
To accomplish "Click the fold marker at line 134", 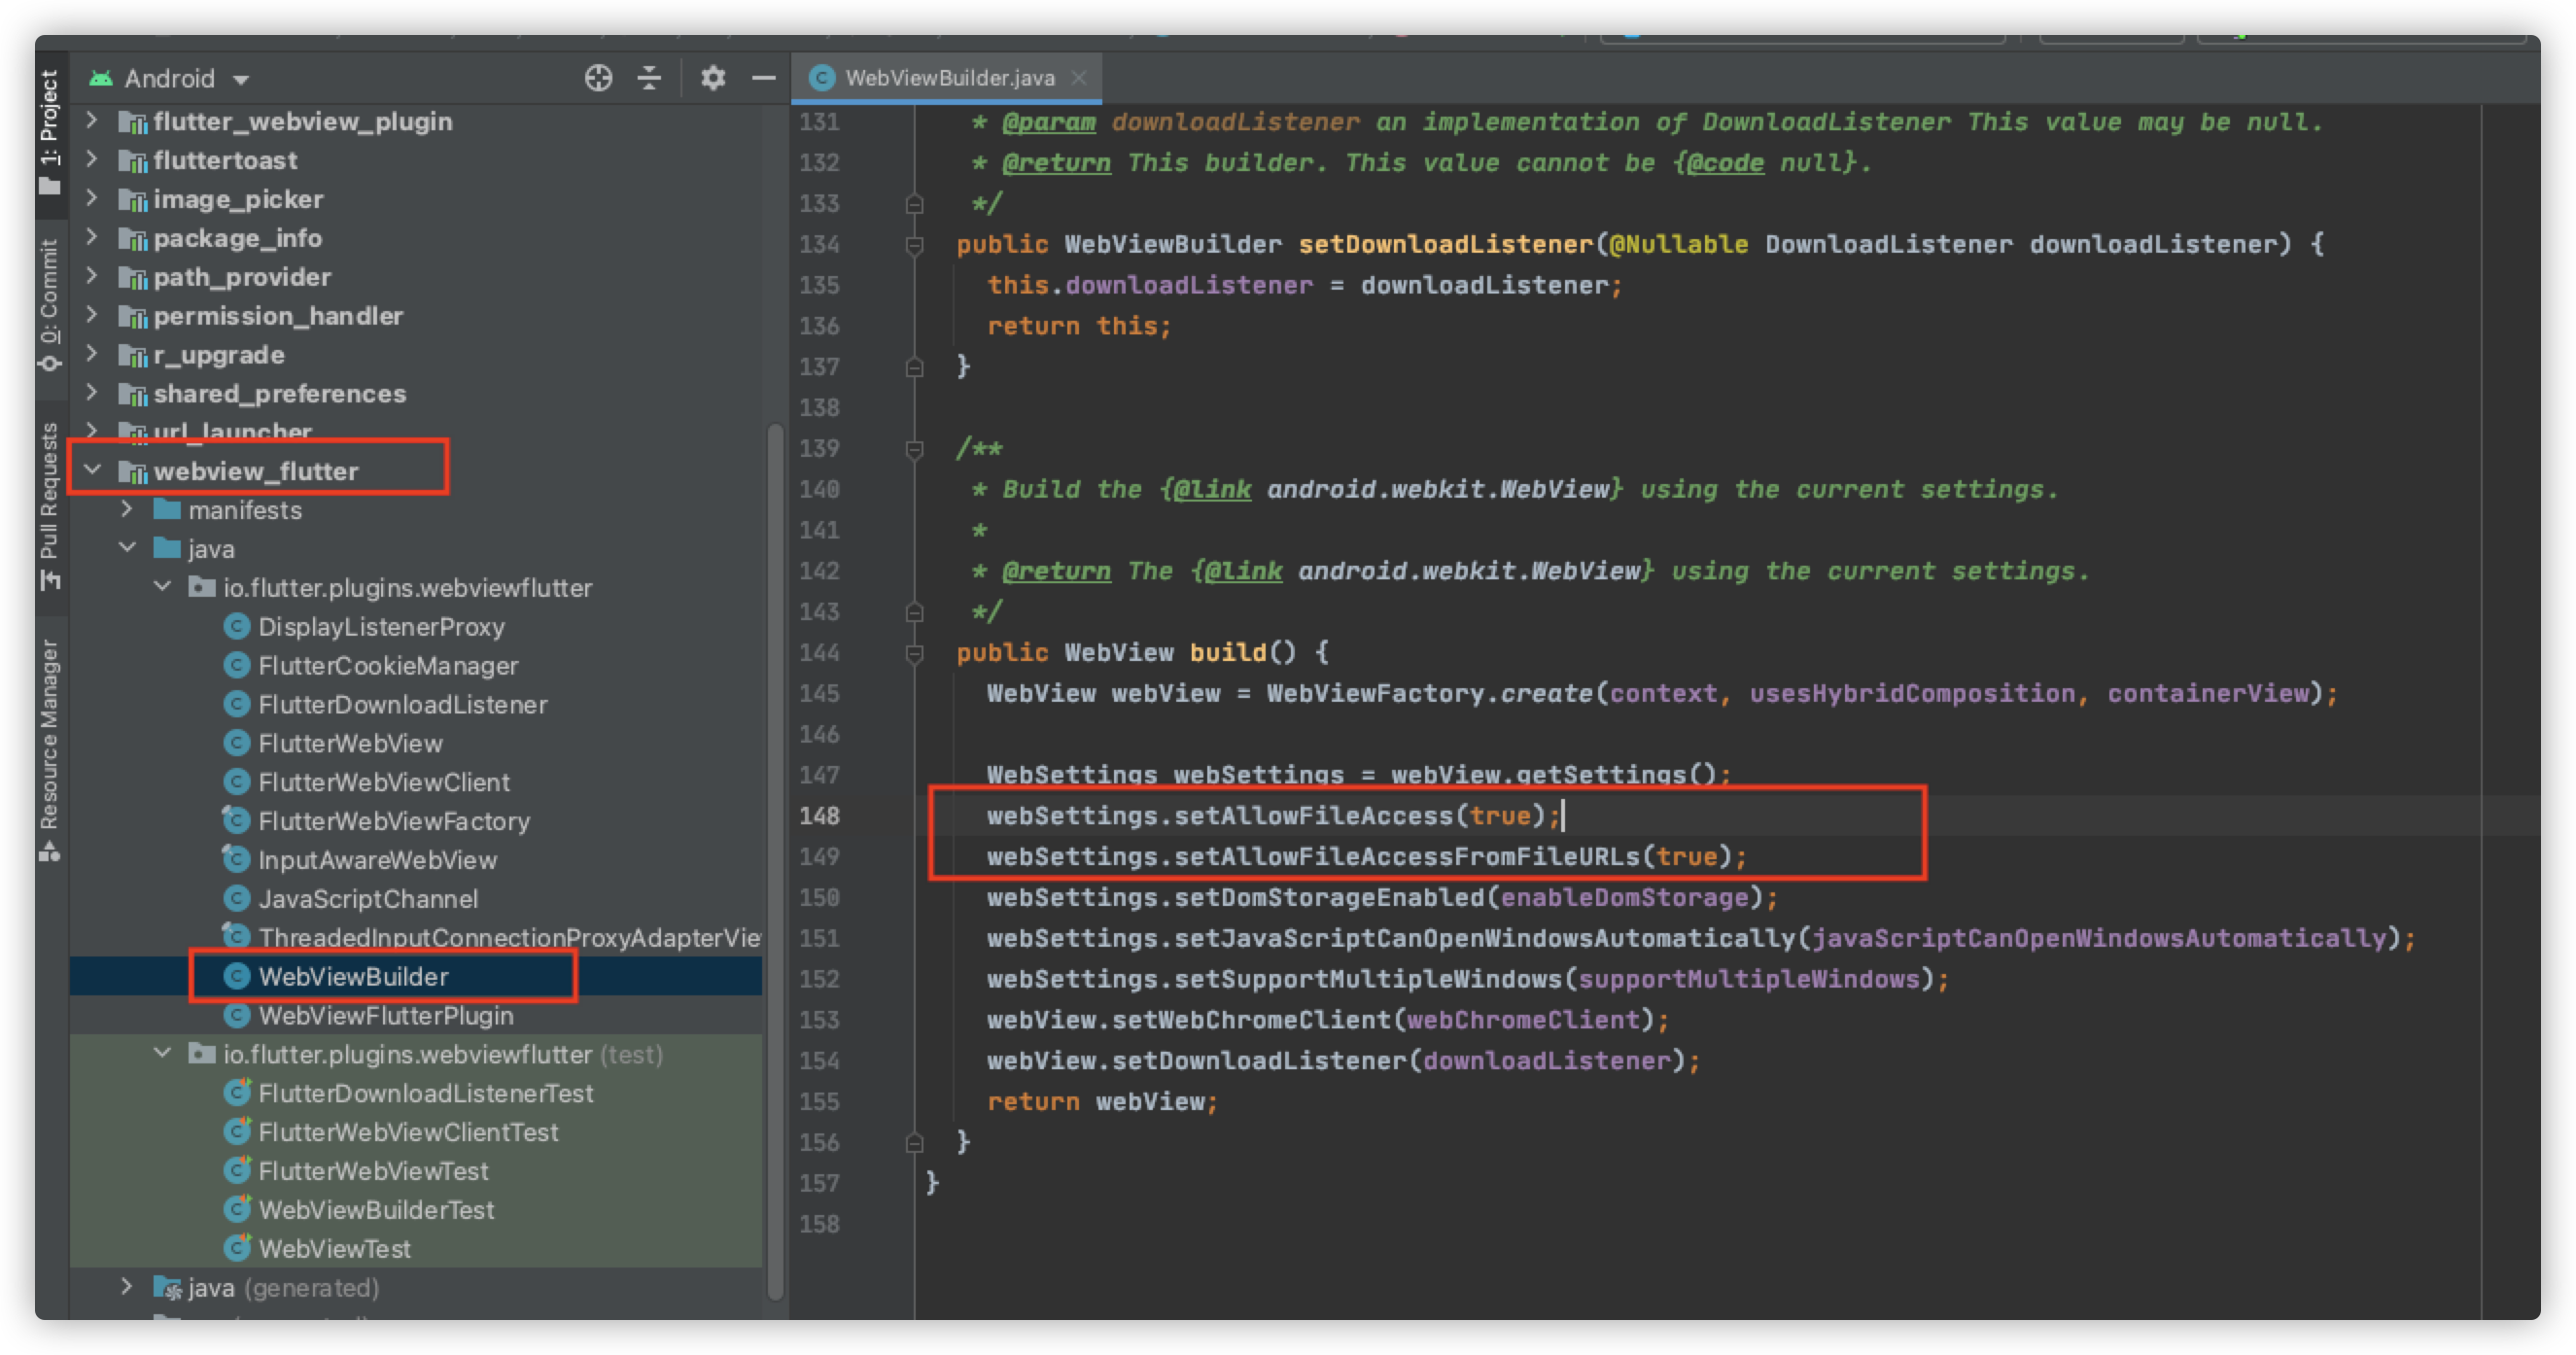I will (x=914, y=245).
